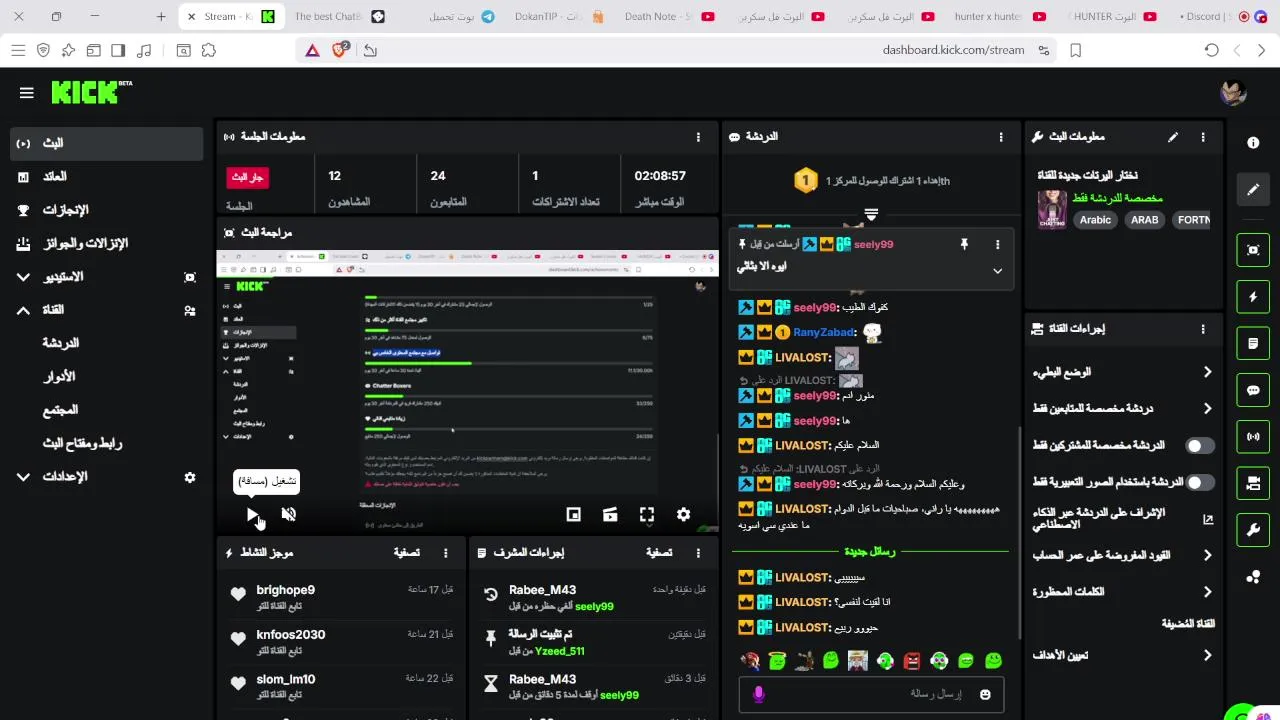Viewport: 1280px width, 720px height.
Task: Click the pencil edit icon in right rail
Action: 1253,189
